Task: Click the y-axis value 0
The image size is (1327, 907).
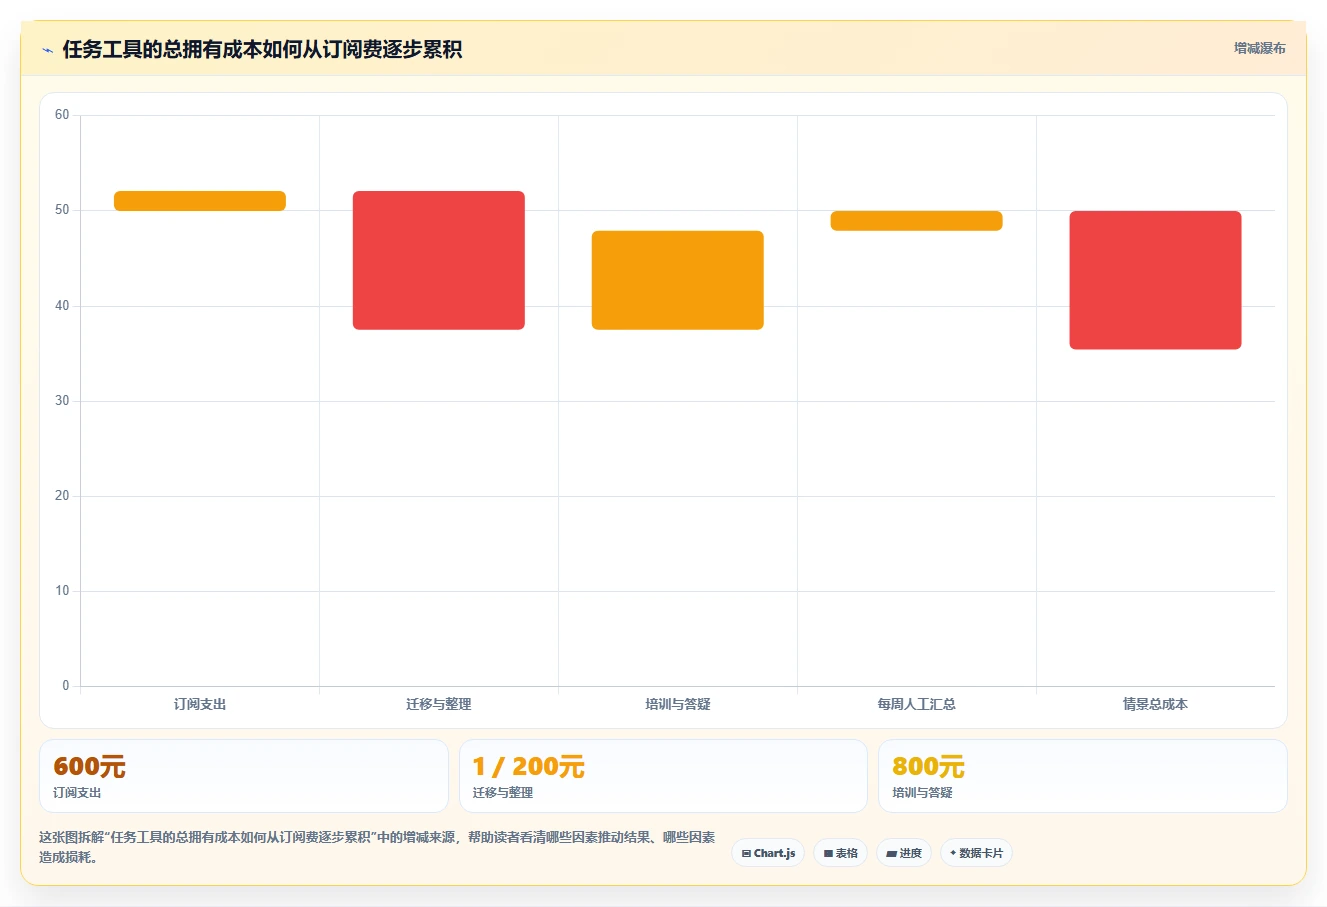Action: pos(66,686)
